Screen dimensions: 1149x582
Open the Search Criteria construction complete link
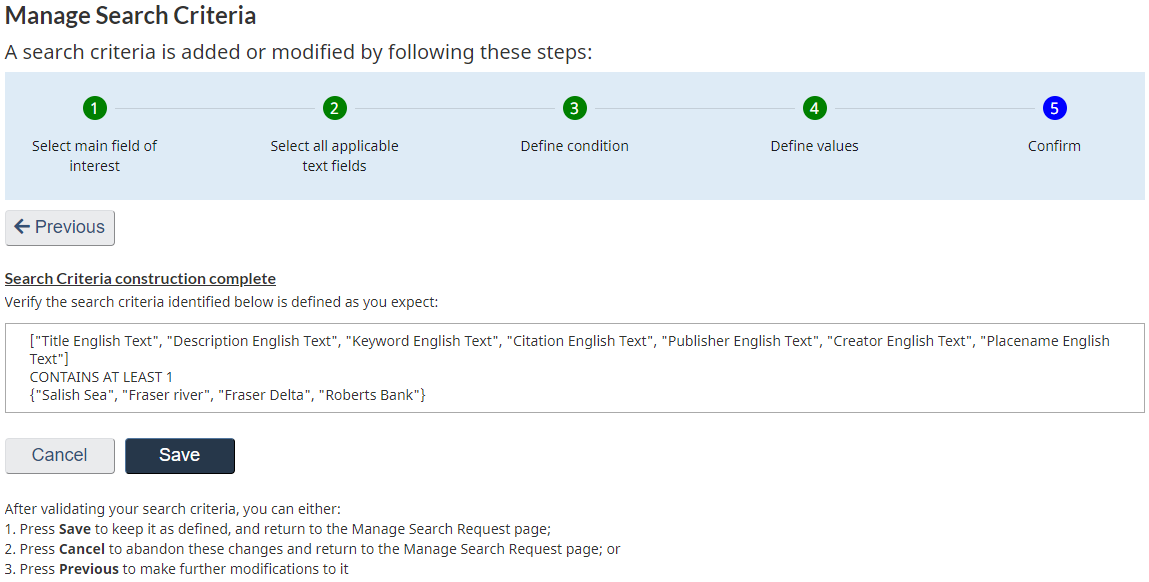coord(140,278)
